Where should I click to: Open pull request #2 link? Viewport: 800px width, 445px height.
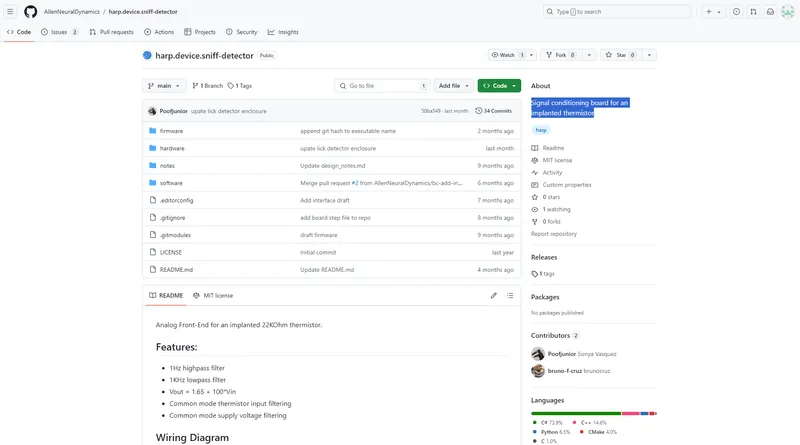(355, 183)
